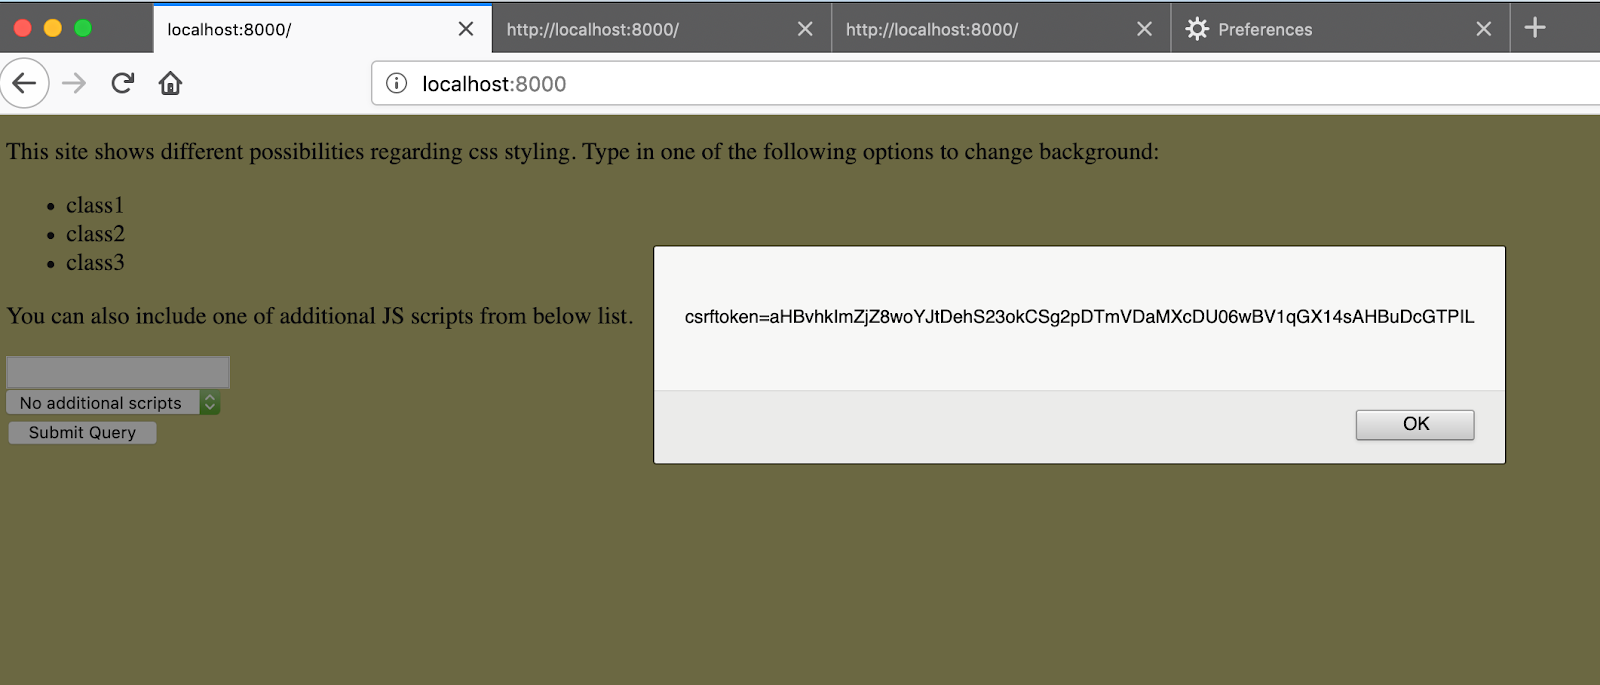
Task: Show site information icon in address bar
Action: click(x=397, y=83)
